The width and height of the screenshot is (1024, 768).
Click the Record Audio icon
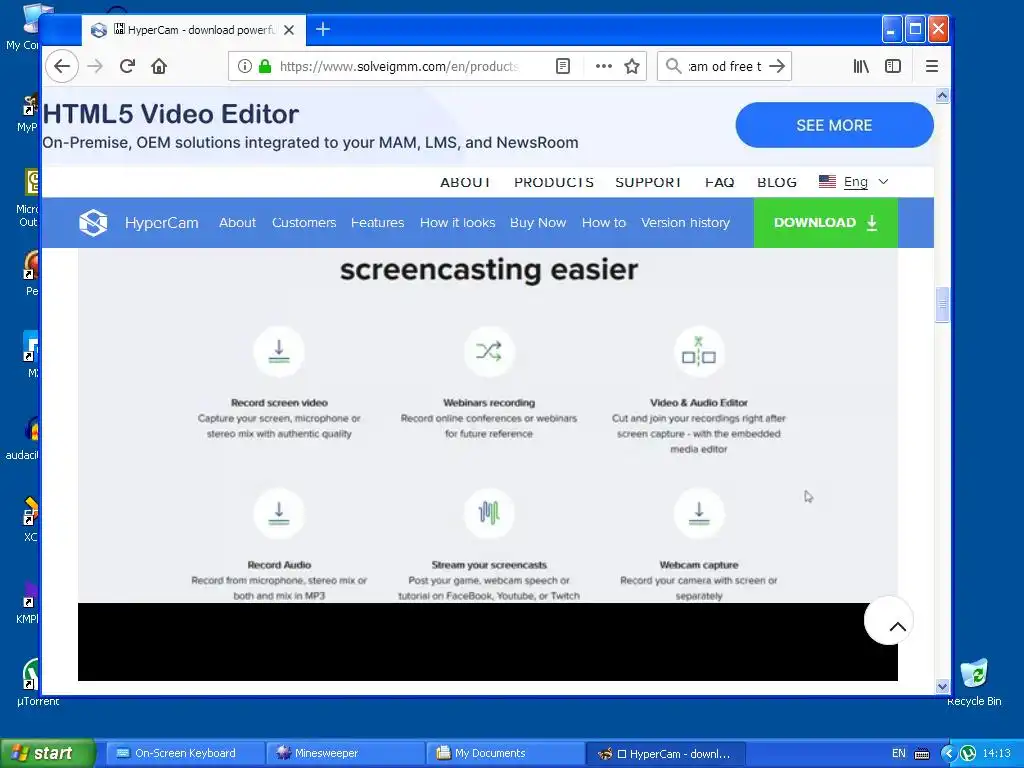[x=279, y=513]
